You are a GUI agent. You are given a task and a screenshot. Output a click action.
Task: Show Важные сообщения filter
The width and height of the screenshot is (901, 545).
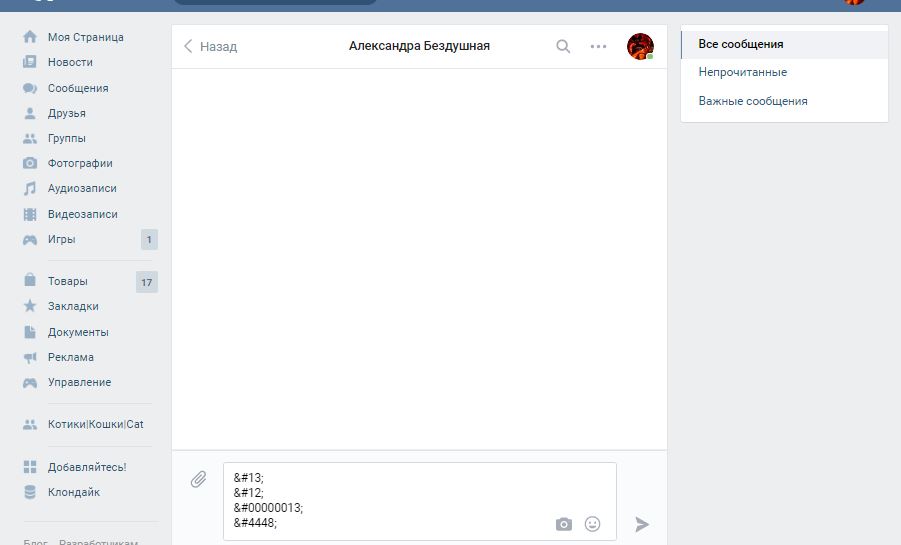752,101
